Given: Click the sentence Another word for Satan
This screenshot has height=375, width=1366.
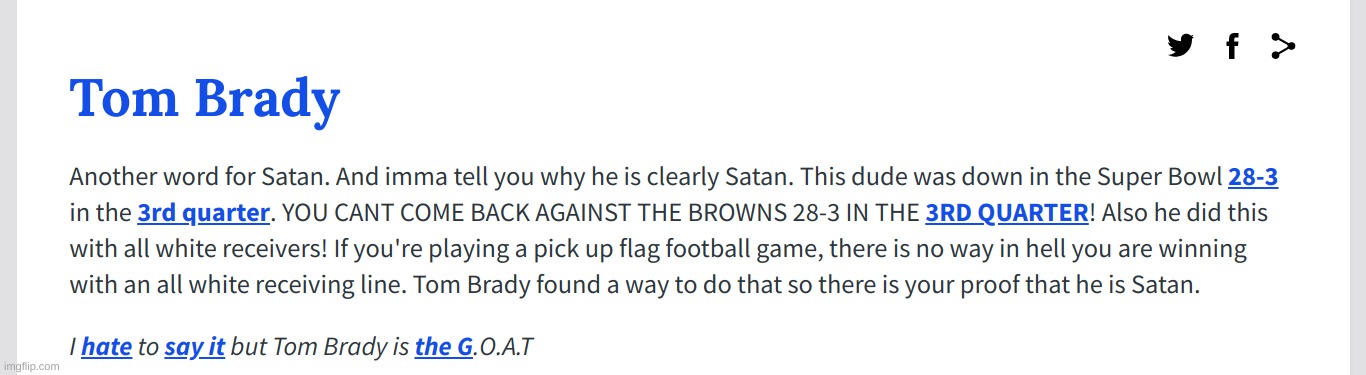Looking at the screenshot, I should 199,178.
